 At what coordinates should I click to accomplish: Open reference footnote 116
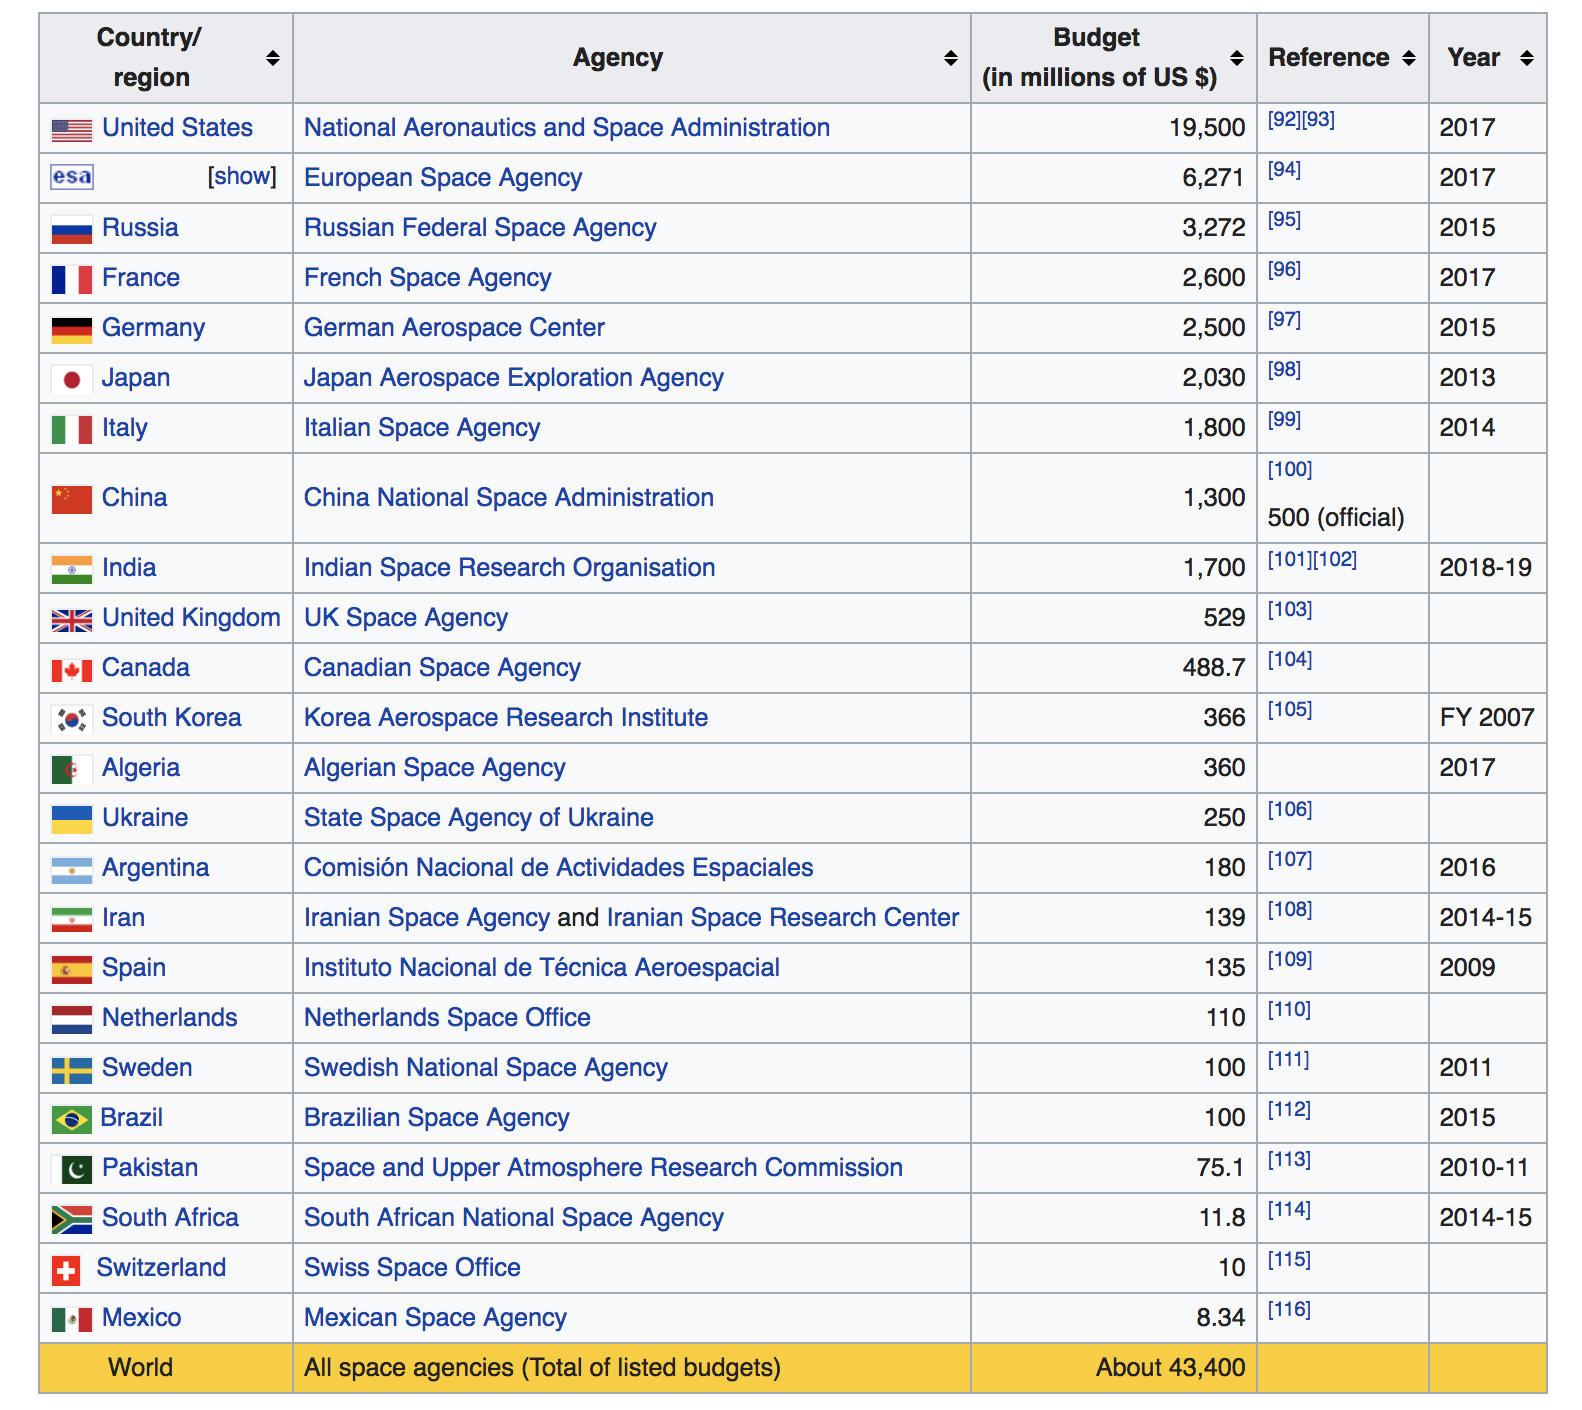(x=1289, y=1310)
